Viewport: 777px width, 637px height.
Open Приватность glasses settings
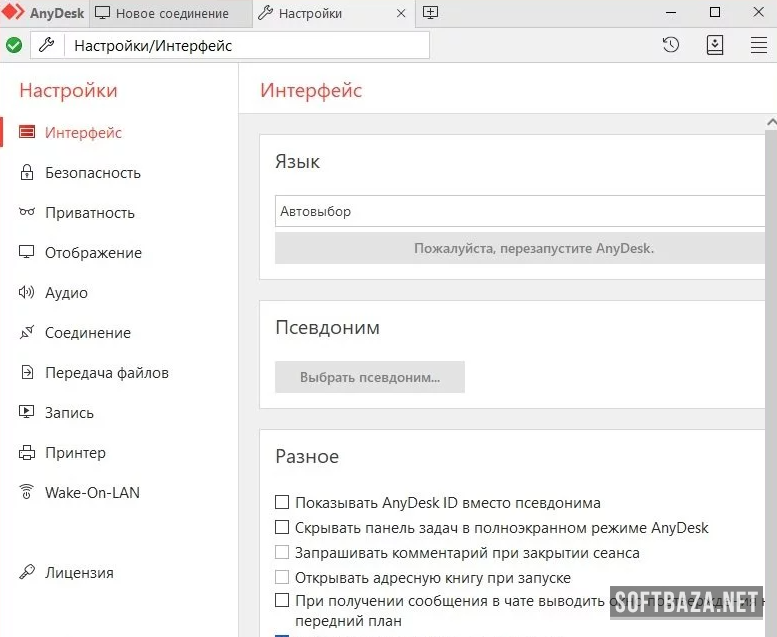(x=89, y=213)
